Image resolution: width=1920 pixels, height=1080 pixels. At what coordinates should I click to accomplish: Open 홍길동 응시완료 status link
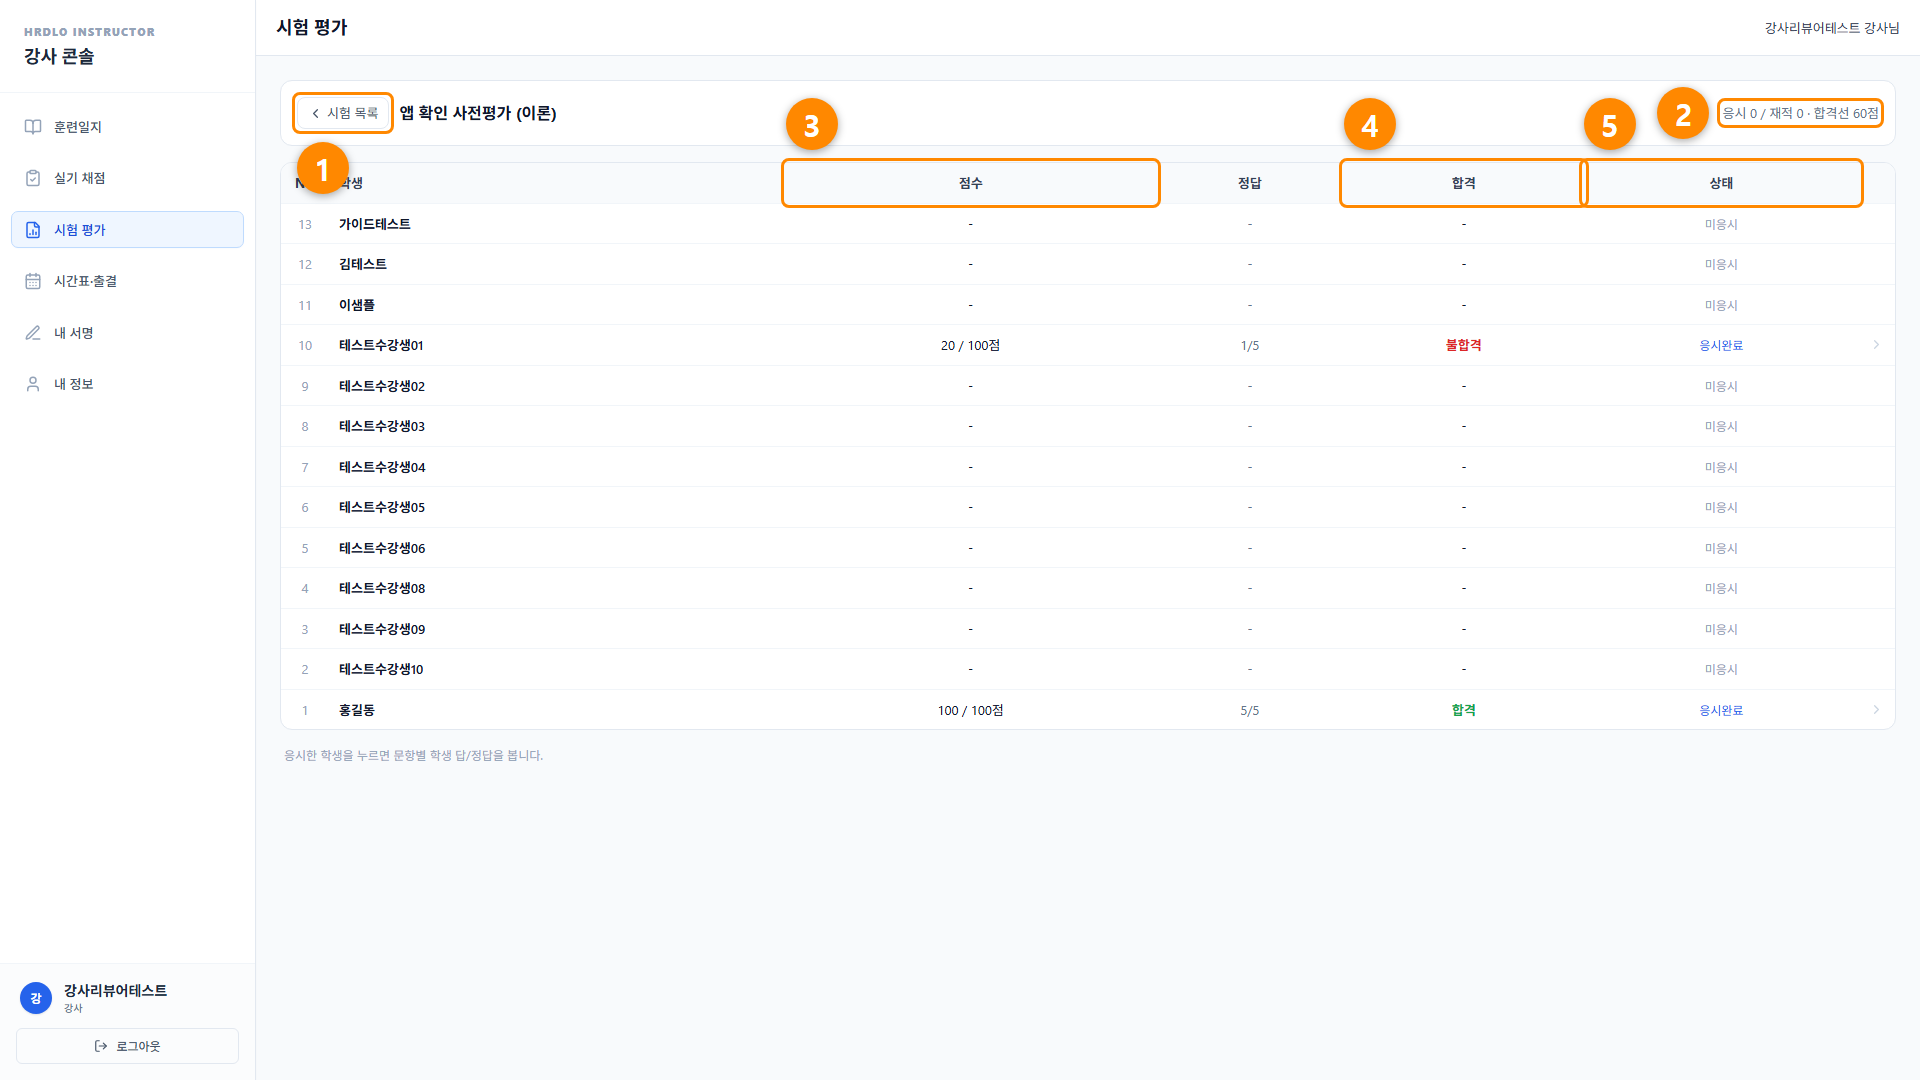1721,711
